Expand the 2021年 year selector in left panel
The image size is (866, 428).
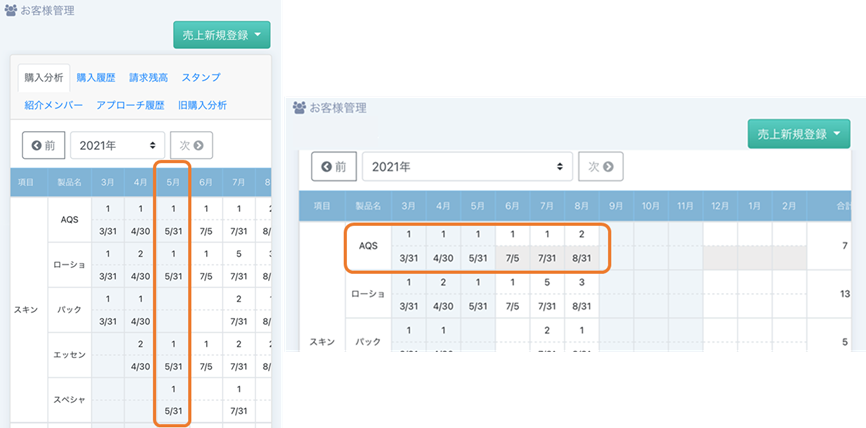117,145
